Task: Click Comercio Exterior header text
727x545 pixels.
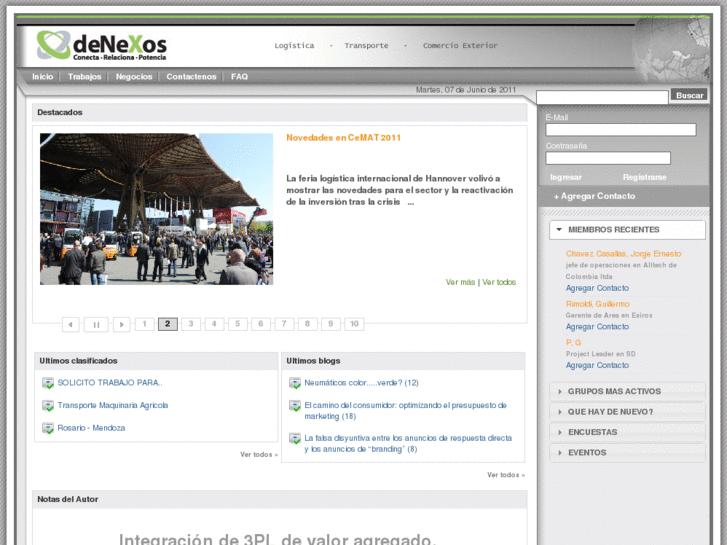Action: 460,45
